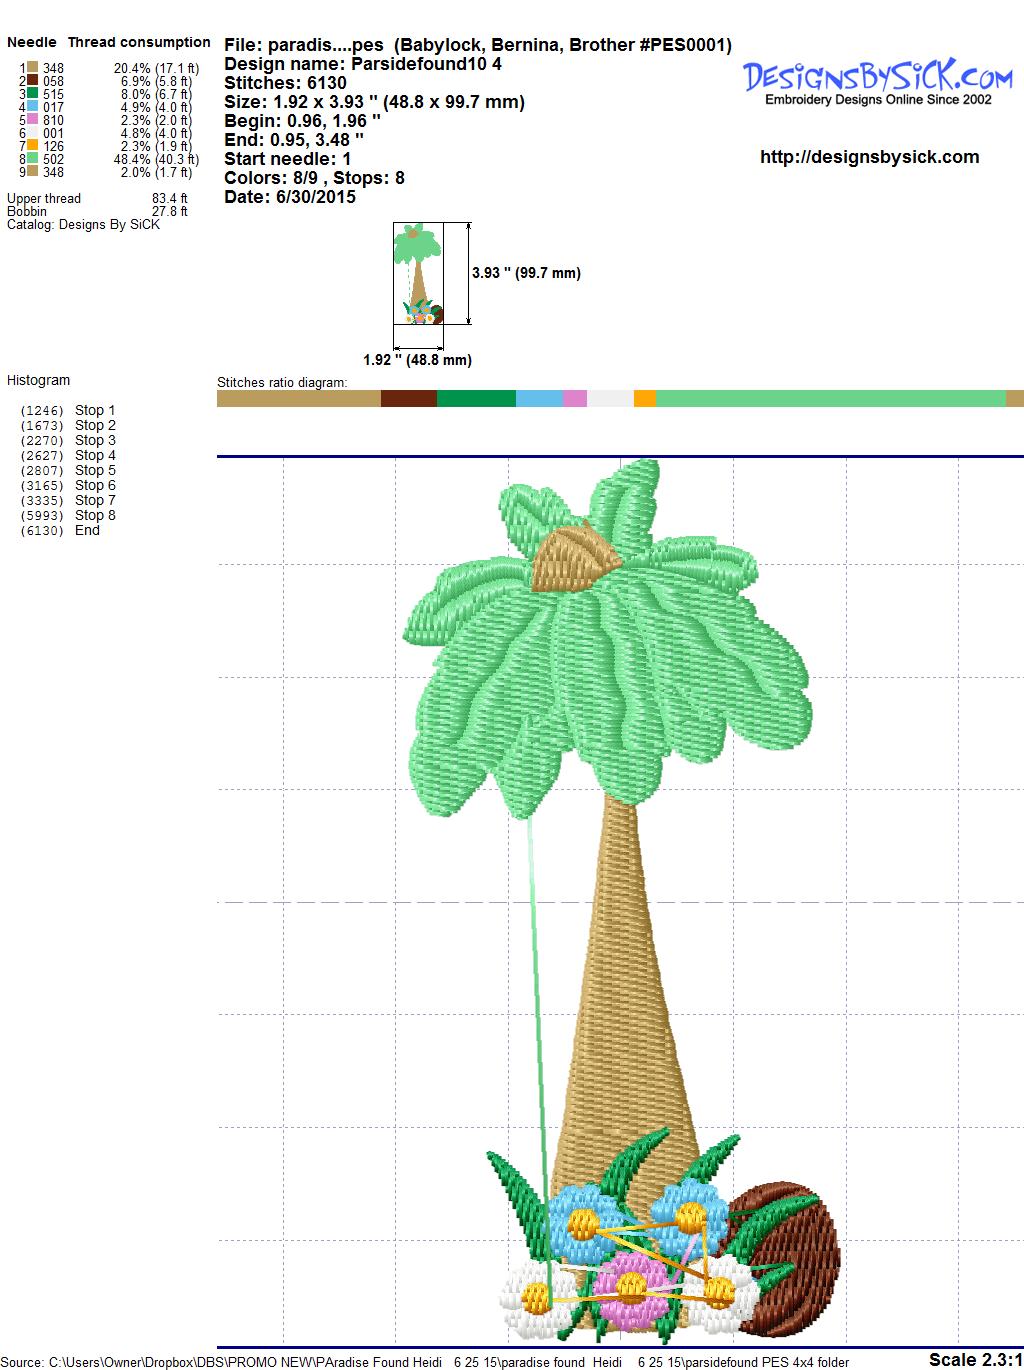Open the http://designsbysick.com link
Viewport: 1024px width, 1370px height.
coord(869,157)
